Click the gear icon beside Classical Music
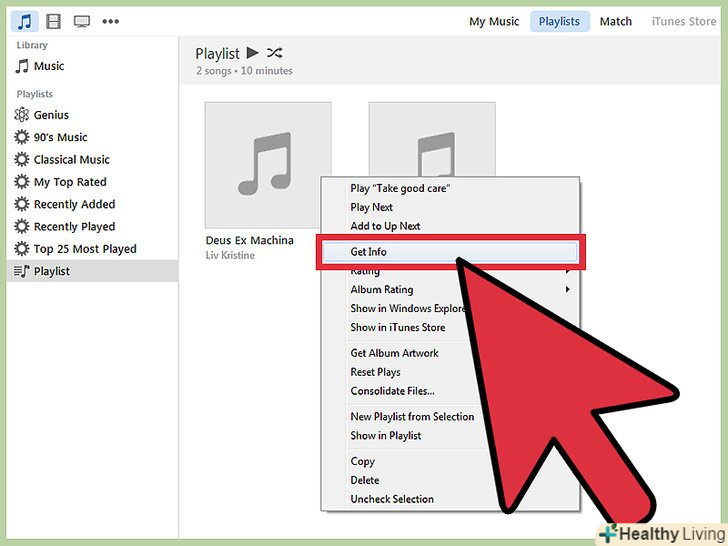 tap(21, 159)
